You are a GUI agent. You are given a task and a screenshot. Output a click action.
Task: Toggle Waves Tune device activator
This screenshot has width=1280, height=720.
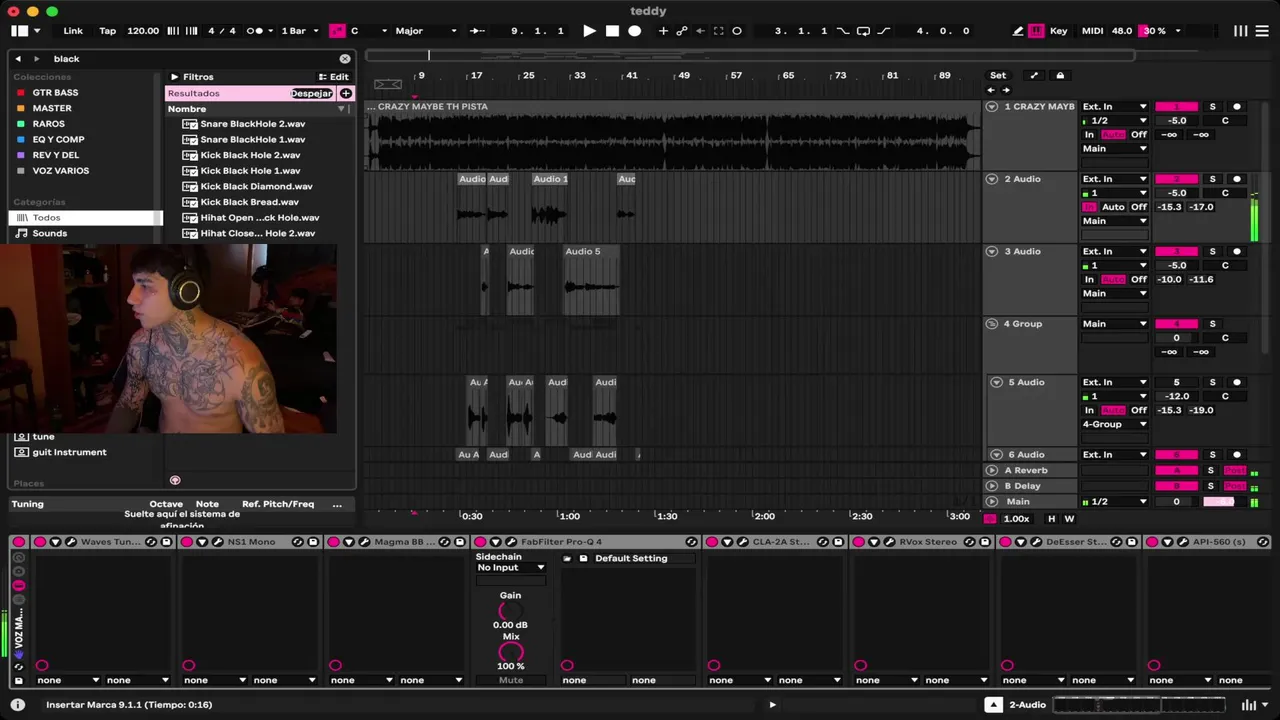pyautogui.click(x=40, y=542)
